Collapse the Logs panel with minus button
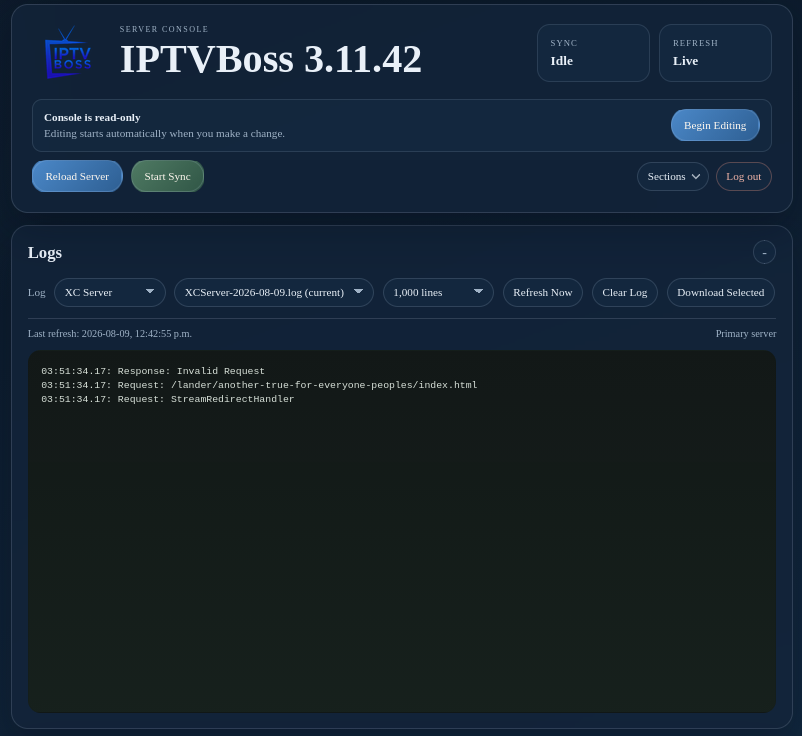 point(764,252)
